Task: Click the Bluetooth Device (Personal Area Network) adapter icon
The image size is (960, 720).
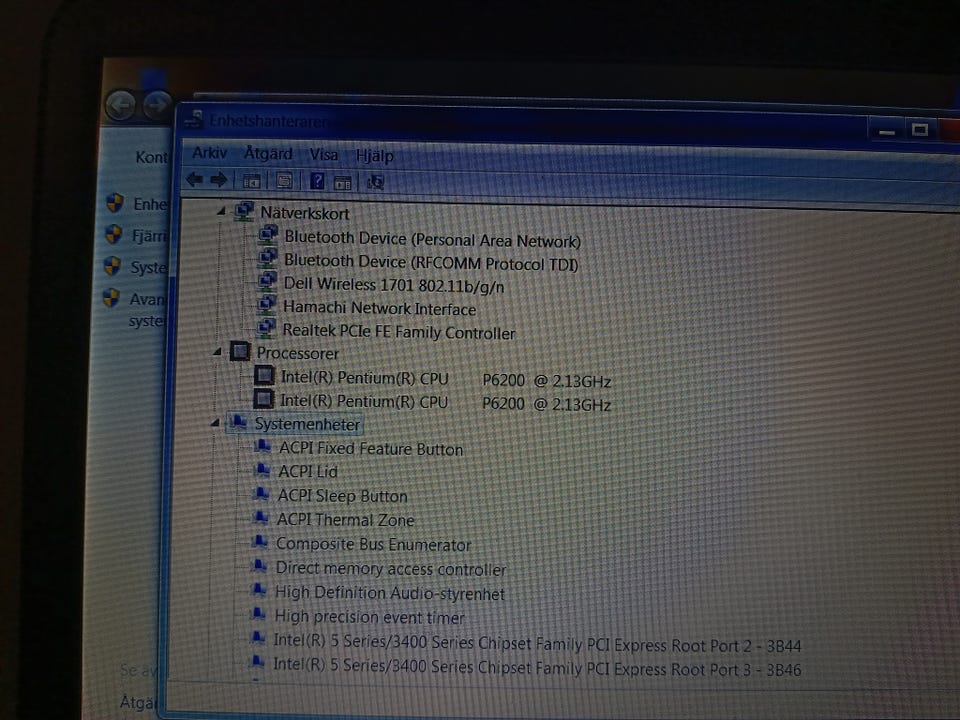Action: tap(268, 235)
